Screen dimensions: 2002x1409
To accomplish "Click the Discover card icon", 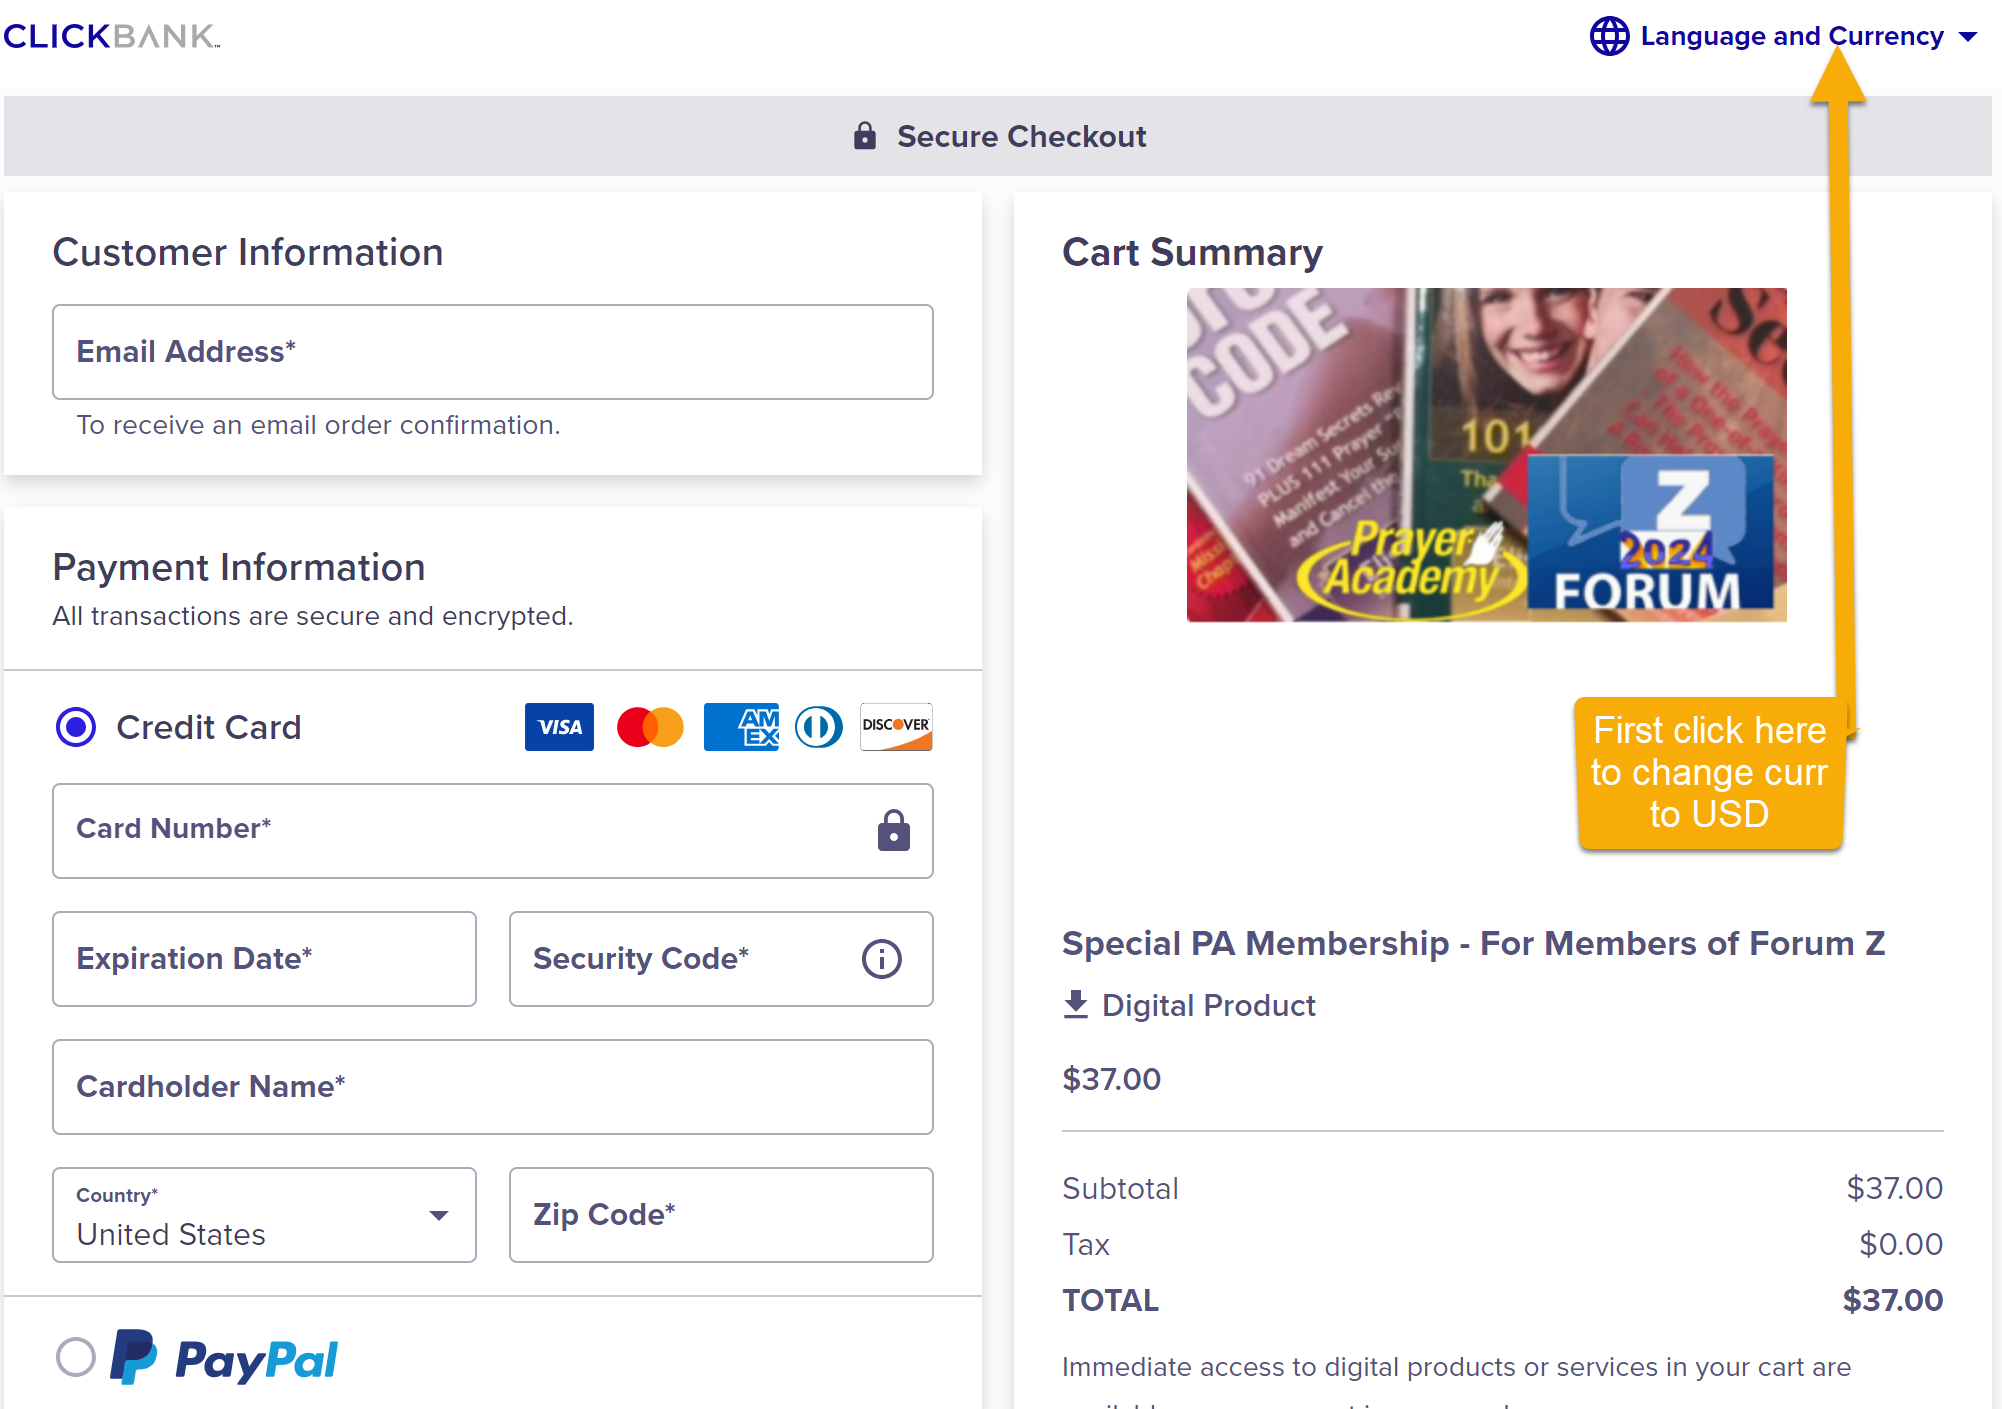I will (896, 727).
